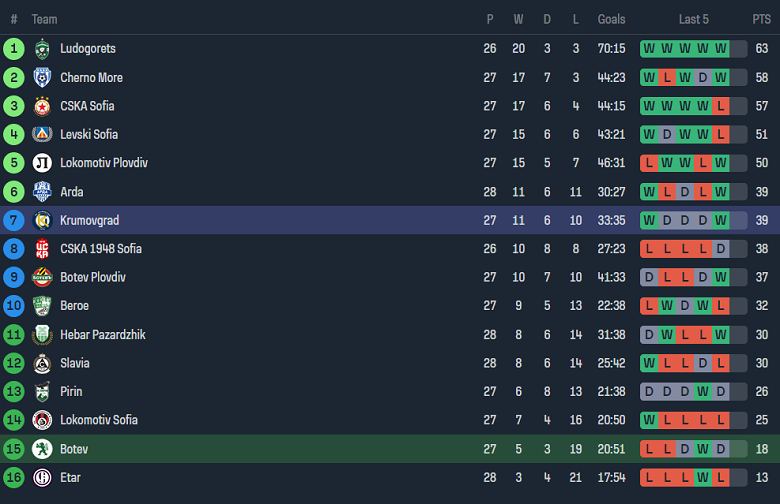Click the rank 1 position badge

tap(14, 49)
